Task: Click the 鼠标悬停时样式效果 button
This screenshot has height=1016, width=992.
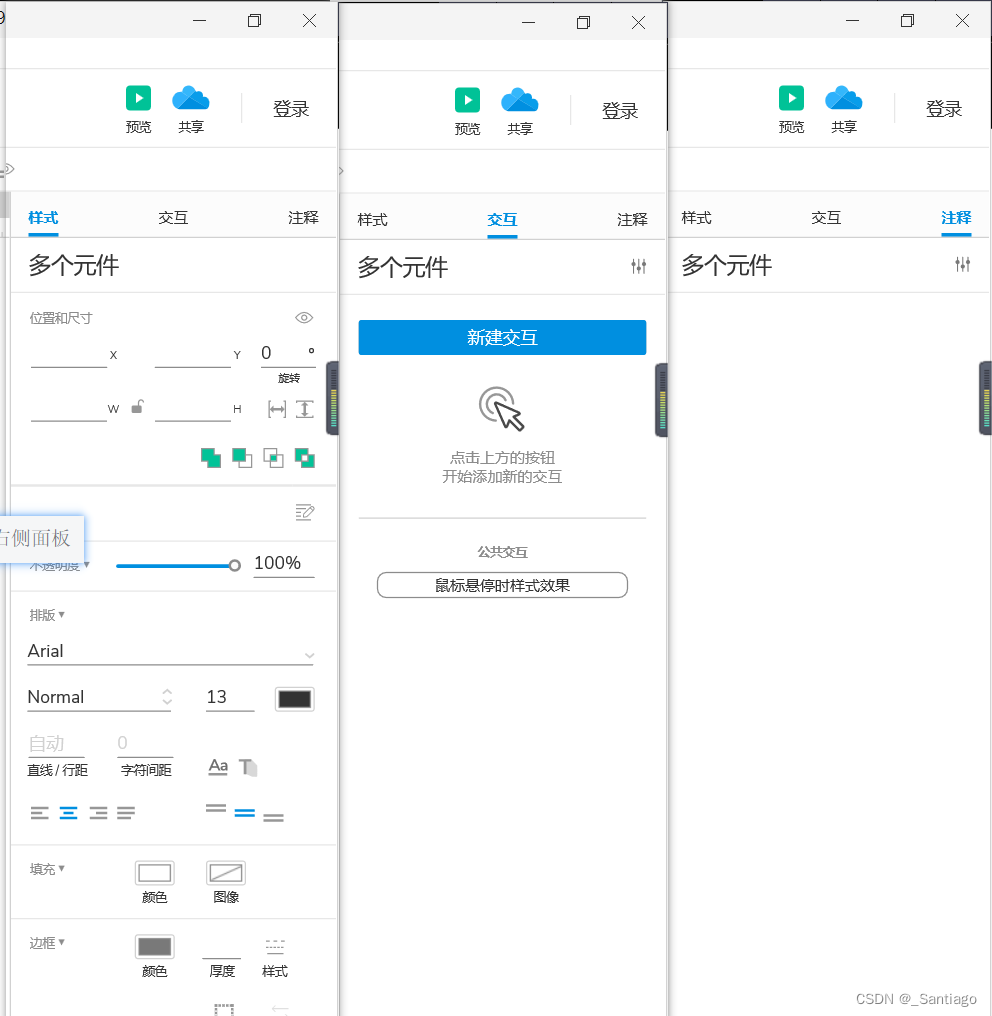Action: pos(502,585)
